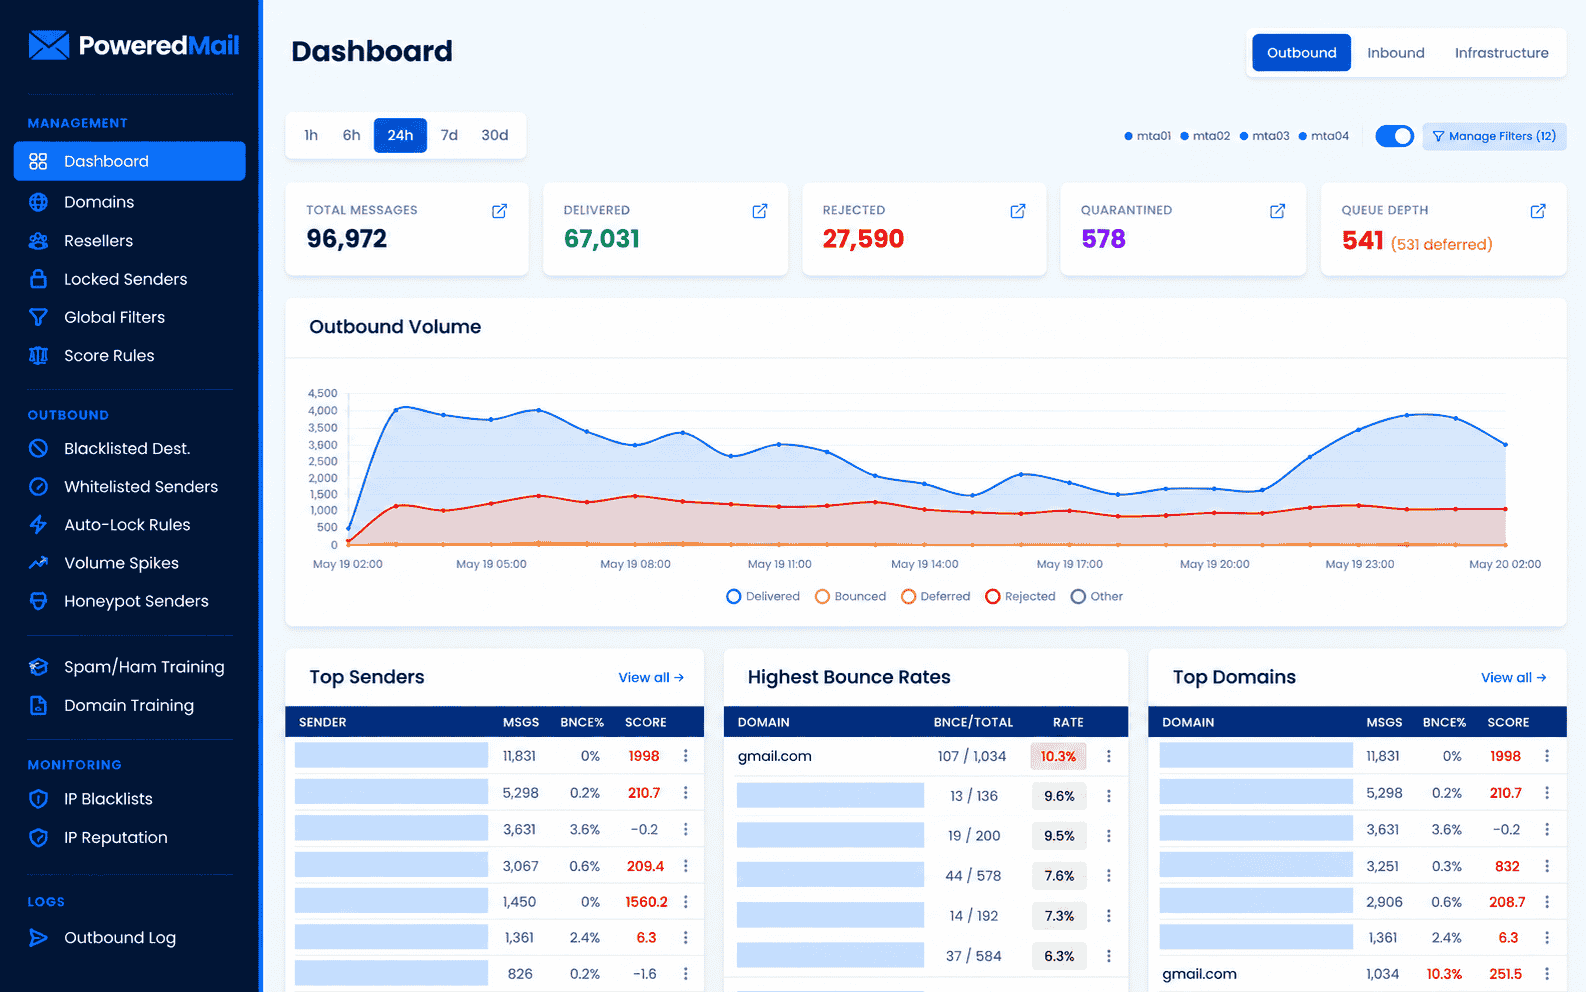Select the 1h time range
The height and width of the screenshot is (992, 1586).
(311, 135)
